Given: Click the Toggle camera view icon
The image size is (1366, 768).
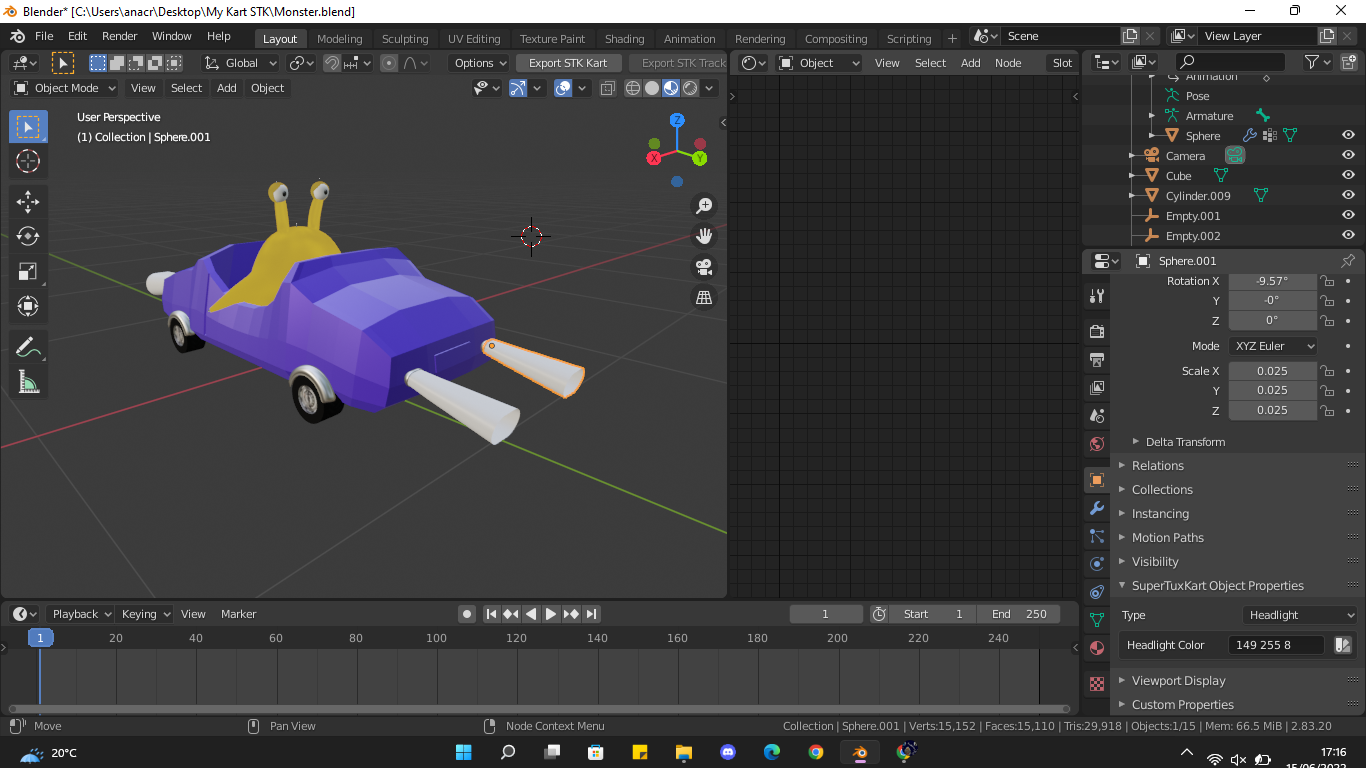Looking at the screenshot, I should pos(704,267).
